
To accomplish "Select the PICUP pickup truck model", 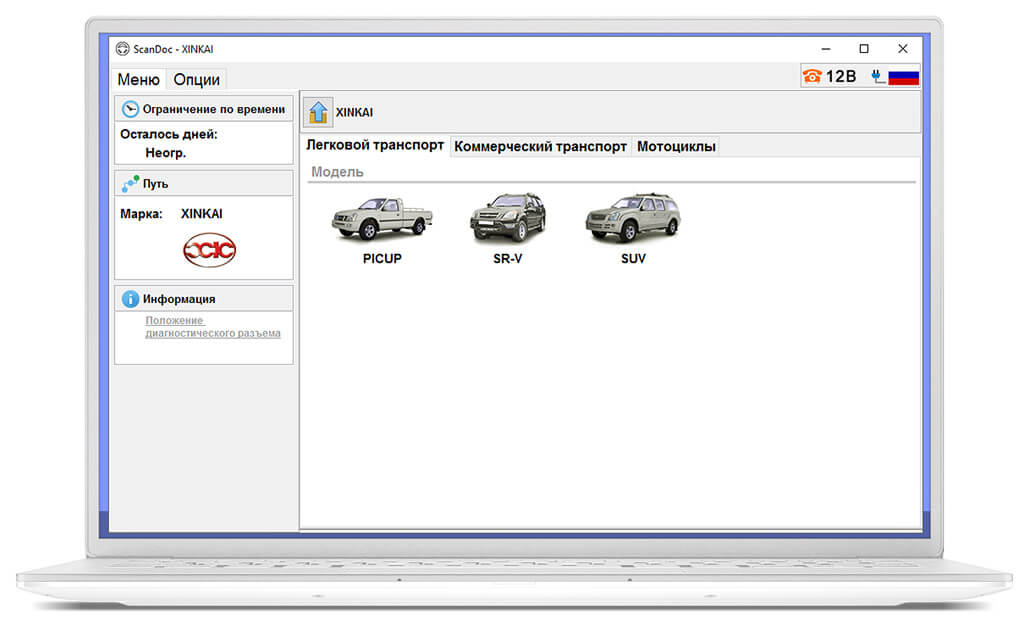I will (382, 219).
